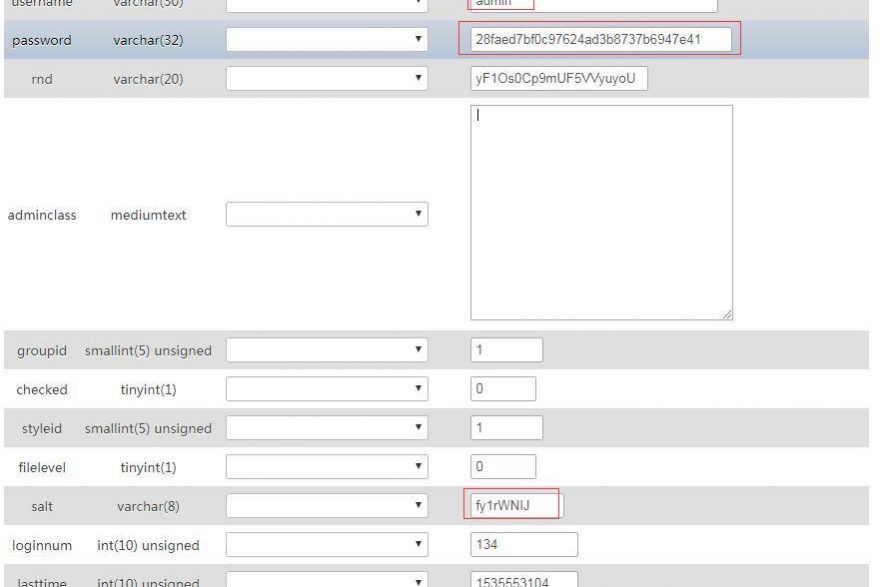This screenshot has width=880, height=587.
Task: Click the checked value input box
Action: (x=503, y=389)
